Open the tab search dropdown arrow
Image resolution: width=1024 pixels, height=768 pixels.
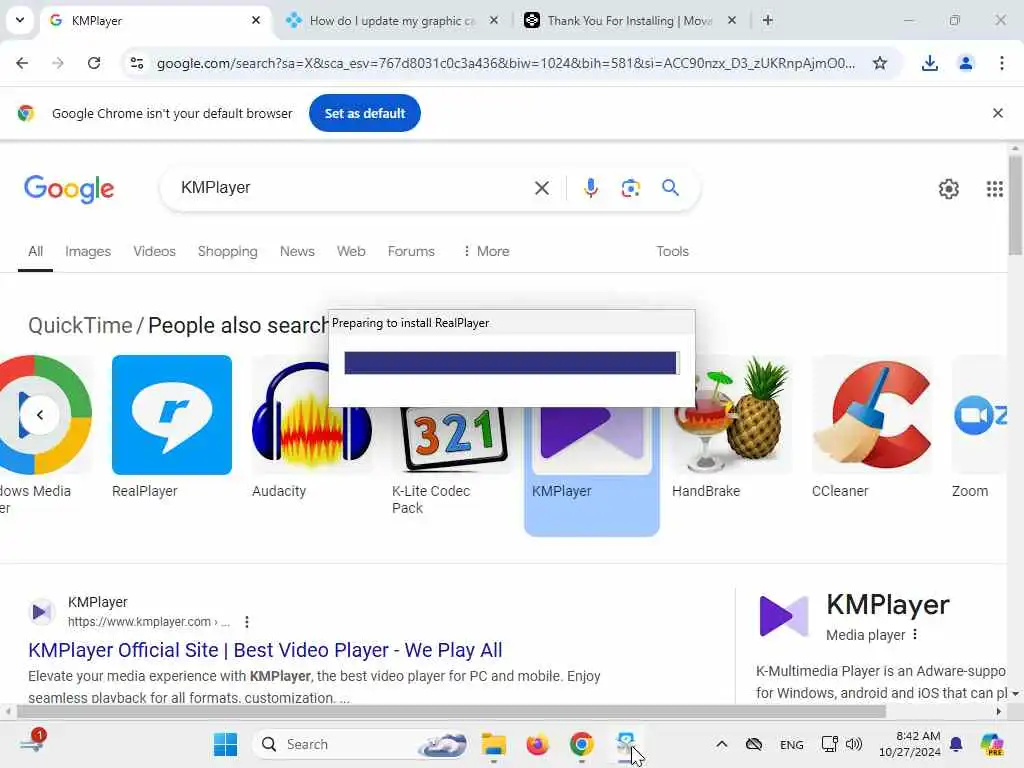tap(20, 20)
